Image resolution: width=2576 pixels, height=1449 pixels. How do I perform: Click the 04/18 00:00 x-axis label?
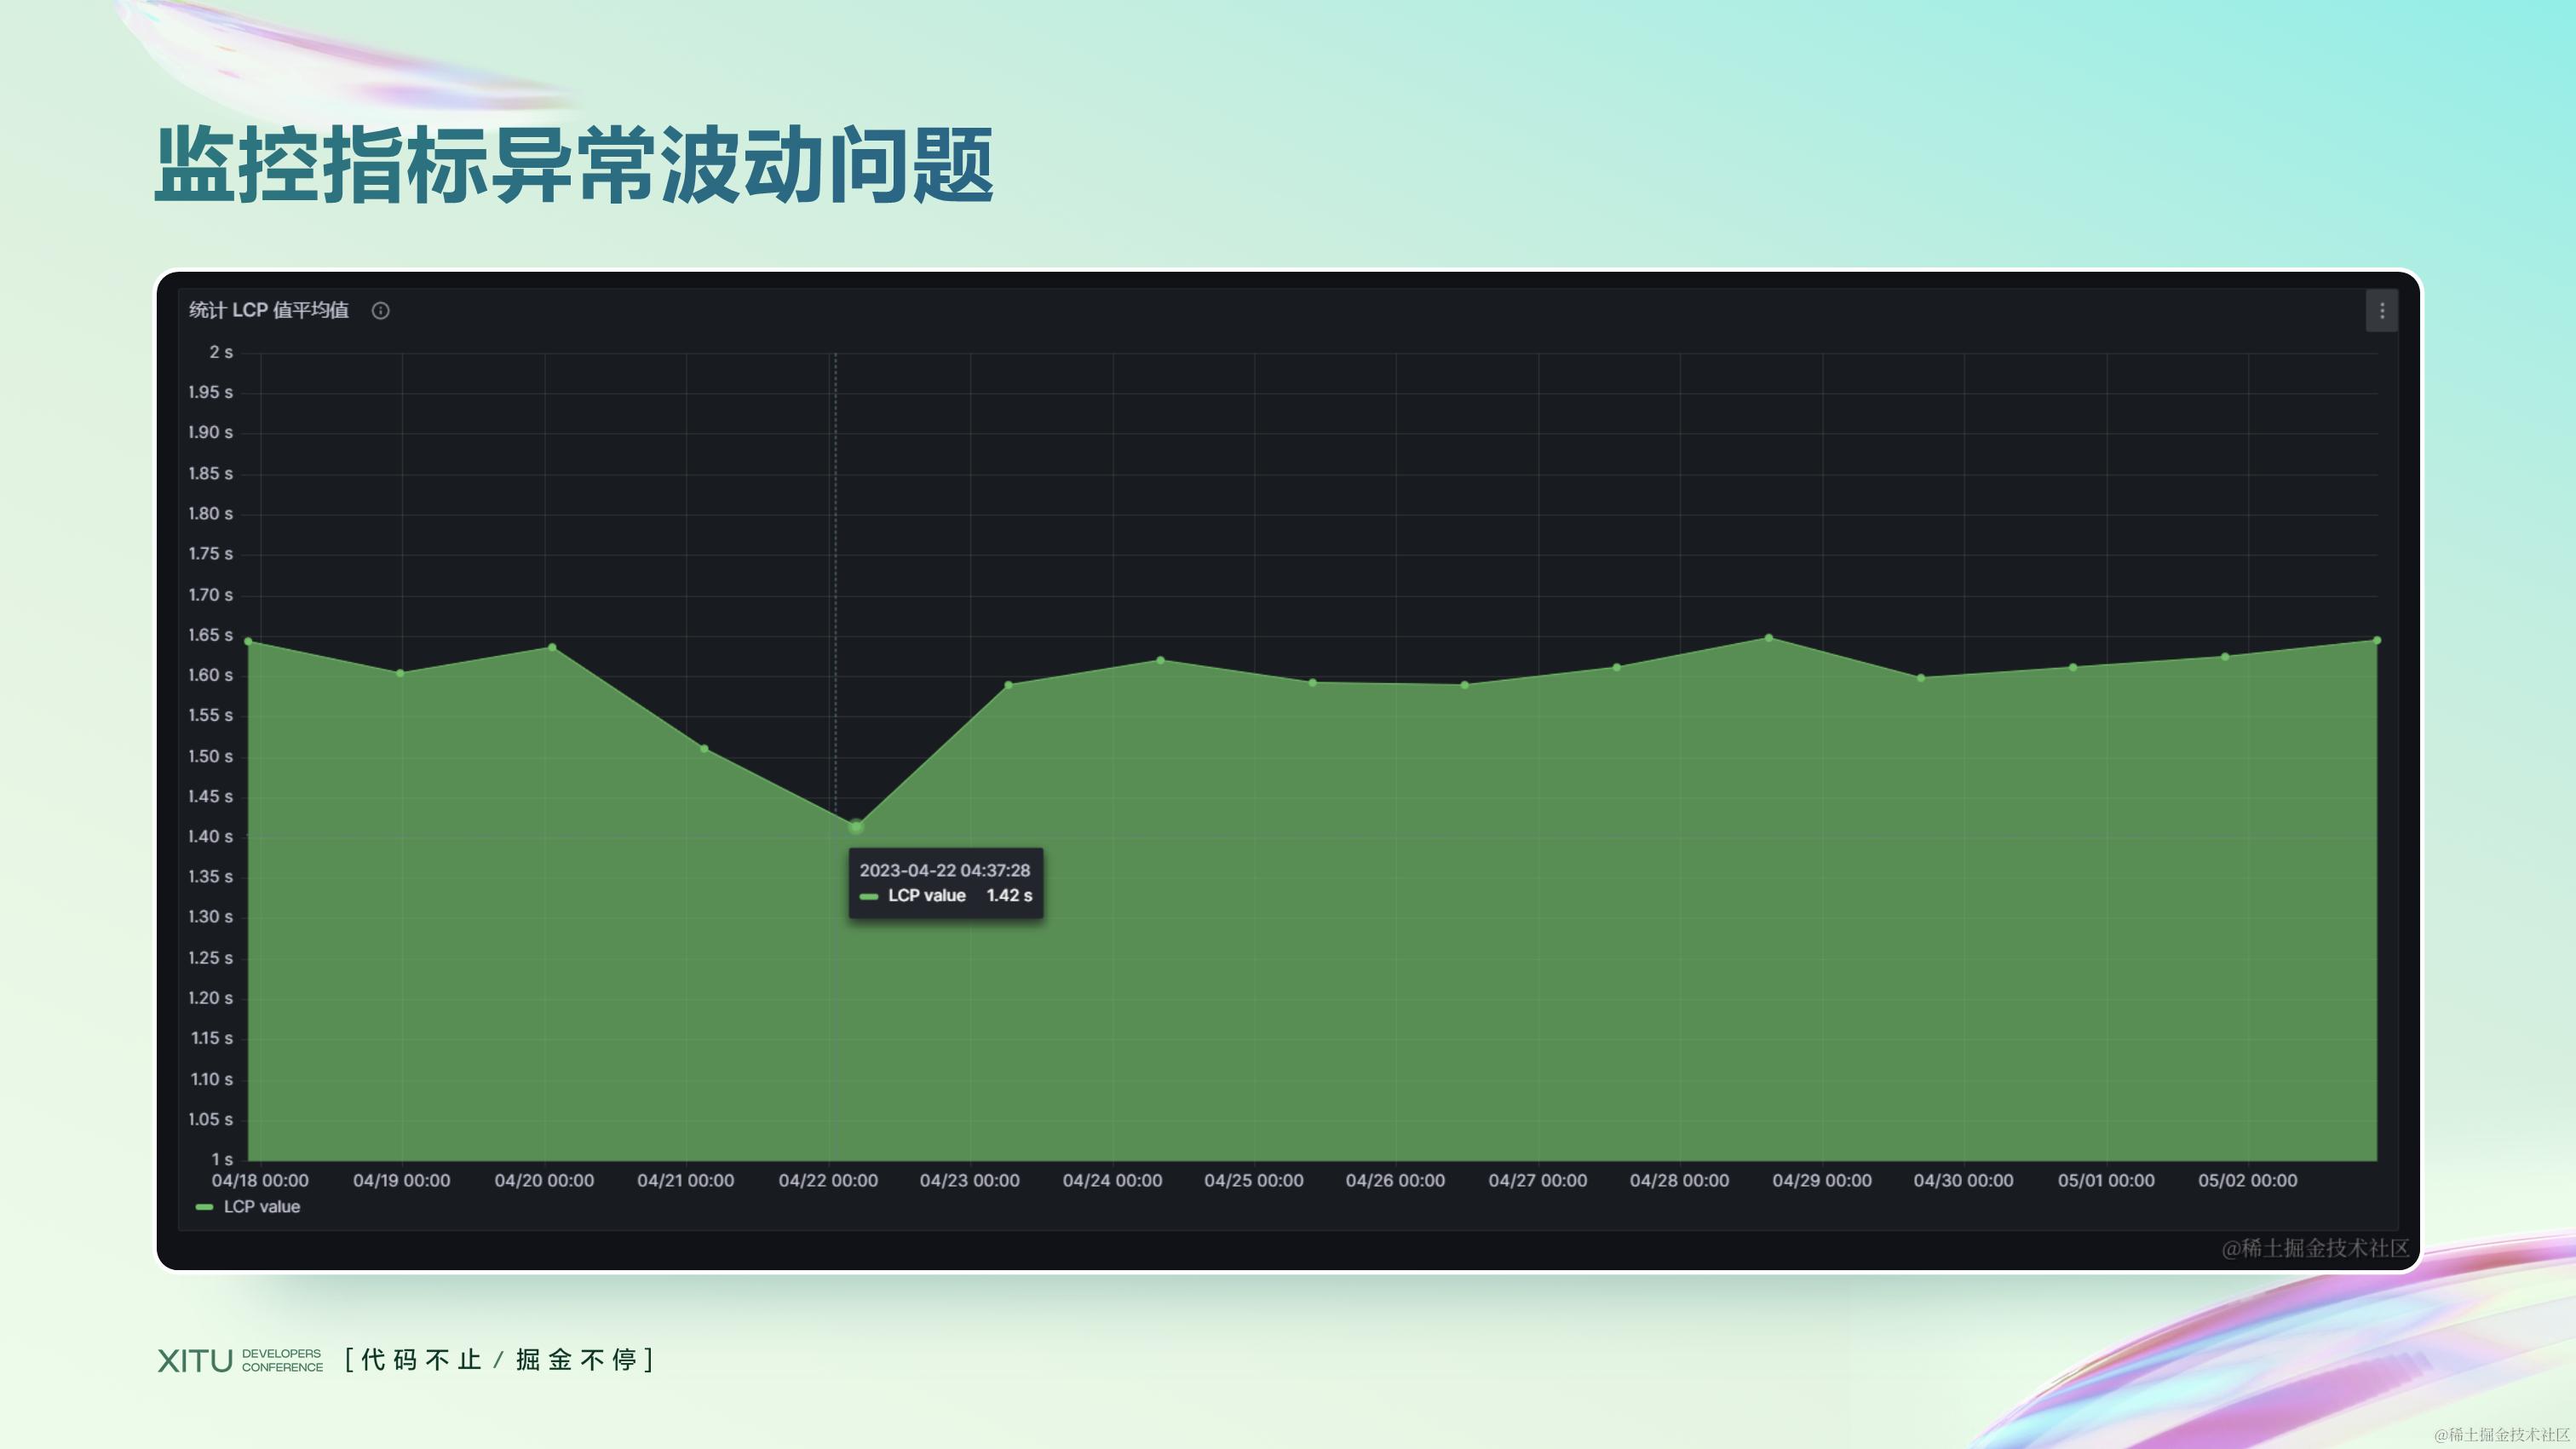260,1181
